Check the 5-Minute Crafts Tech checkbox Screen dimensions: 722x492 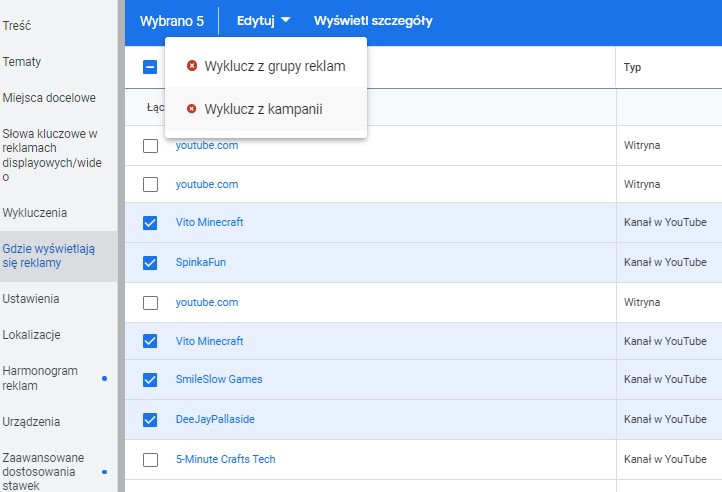150,460
